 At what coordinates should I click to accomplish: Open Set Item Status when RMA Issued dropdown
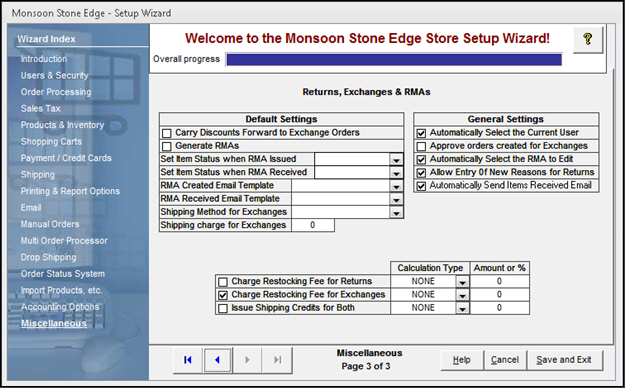[396, 160]
